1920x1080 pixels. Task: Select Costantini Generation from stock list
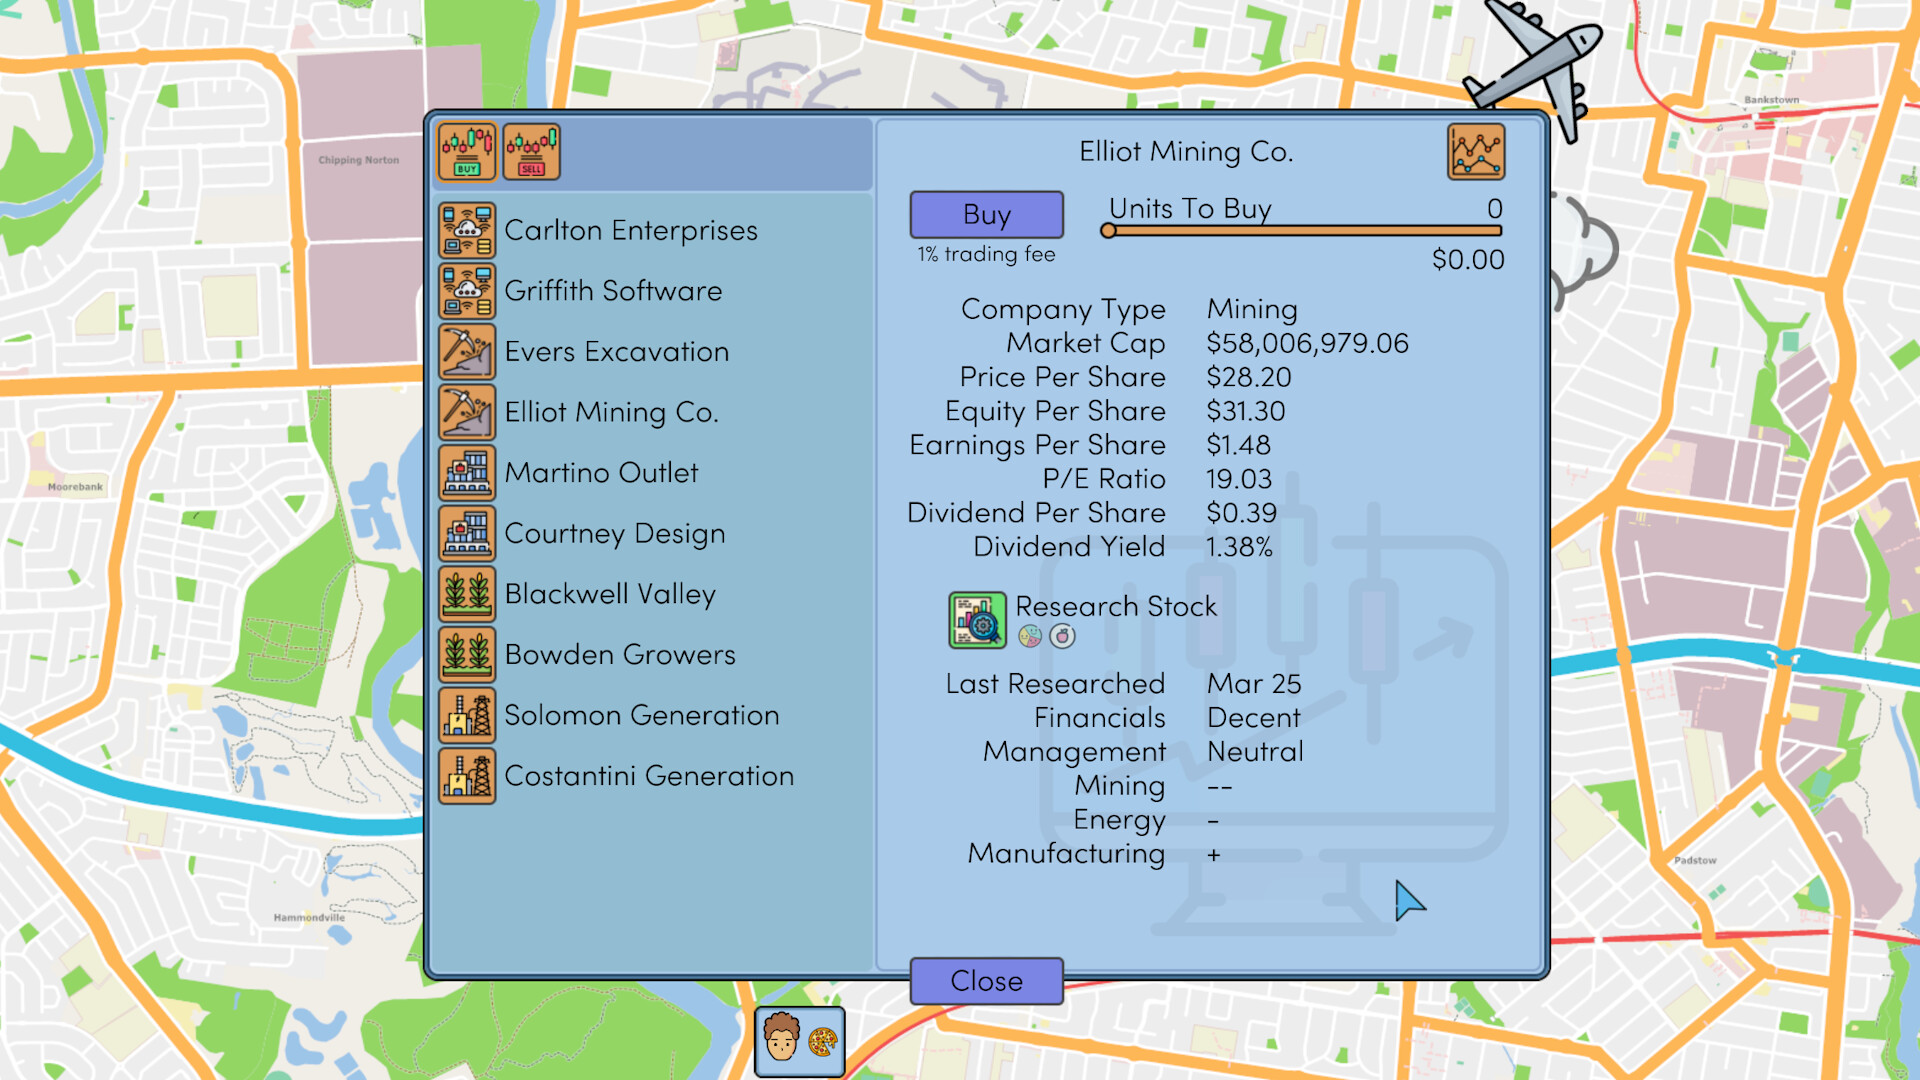[651, 775]
